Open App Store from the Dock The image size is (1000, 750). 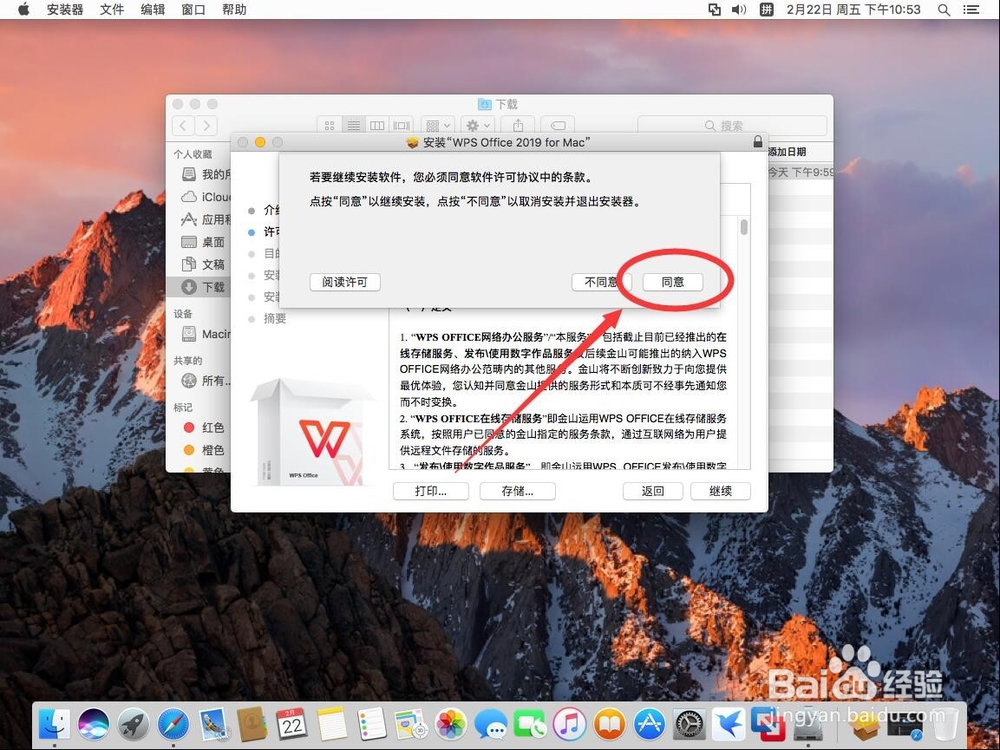pyautogui.click(x=649, y=724)
